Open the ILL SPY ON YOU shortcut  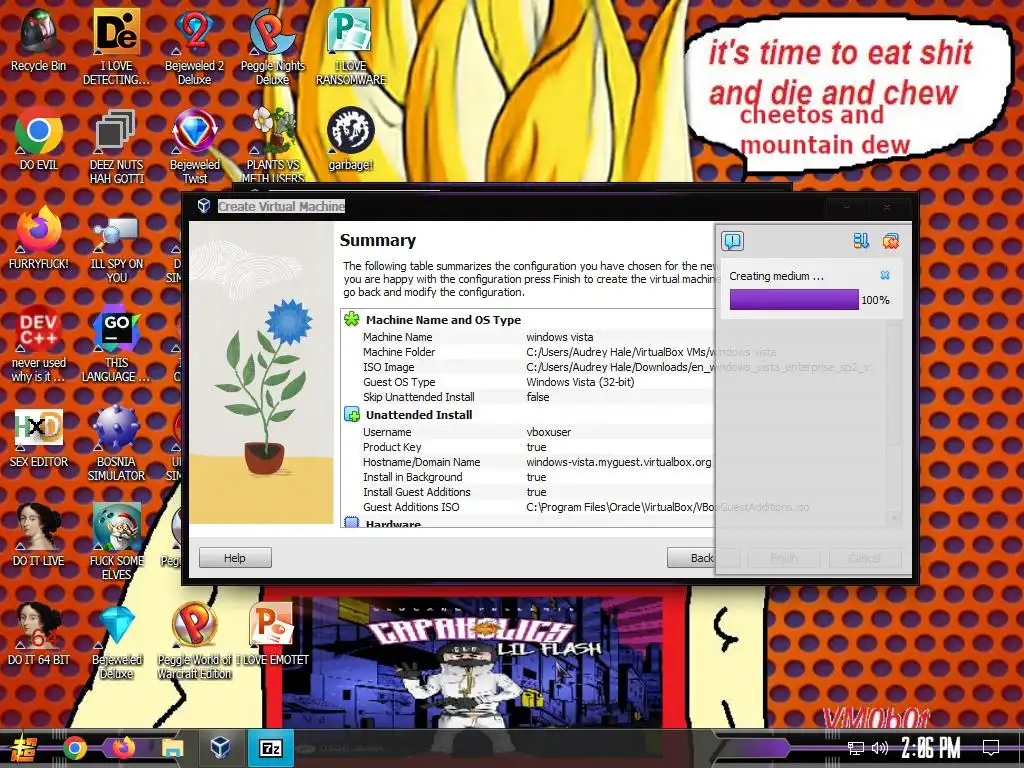pos(116,249)
